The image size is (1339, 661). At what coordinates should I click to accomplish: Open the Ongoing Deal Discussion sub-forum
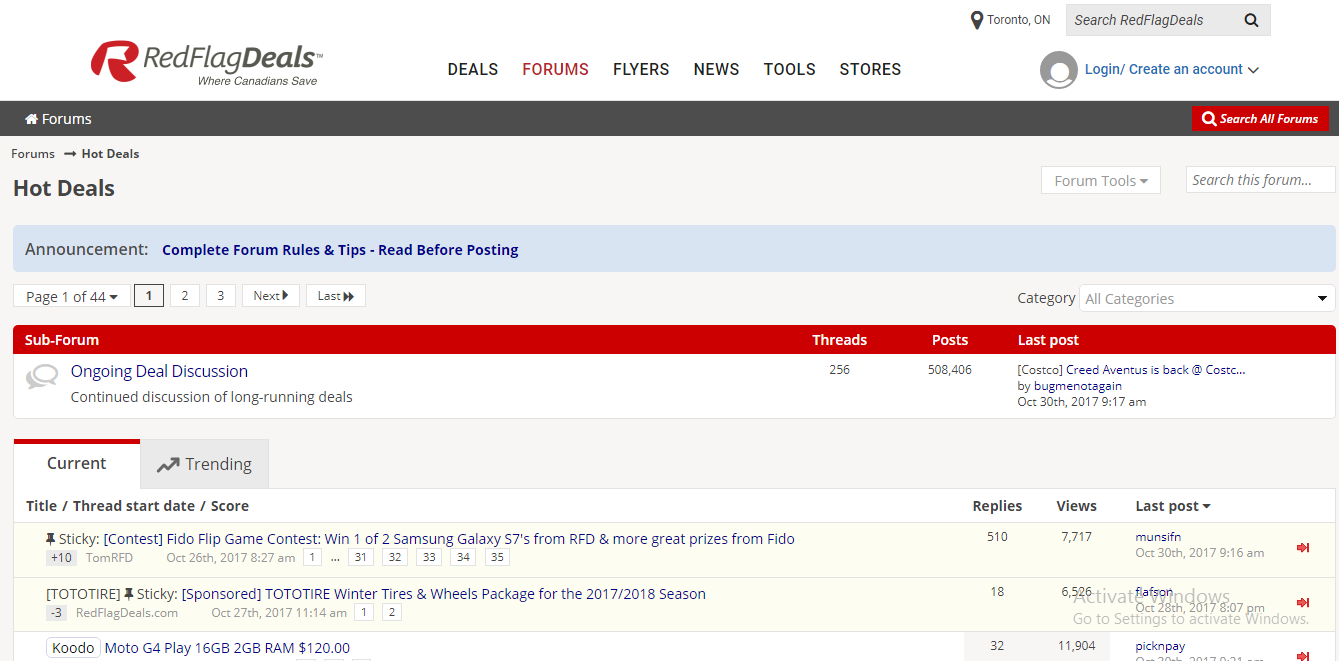coord(159,371)
